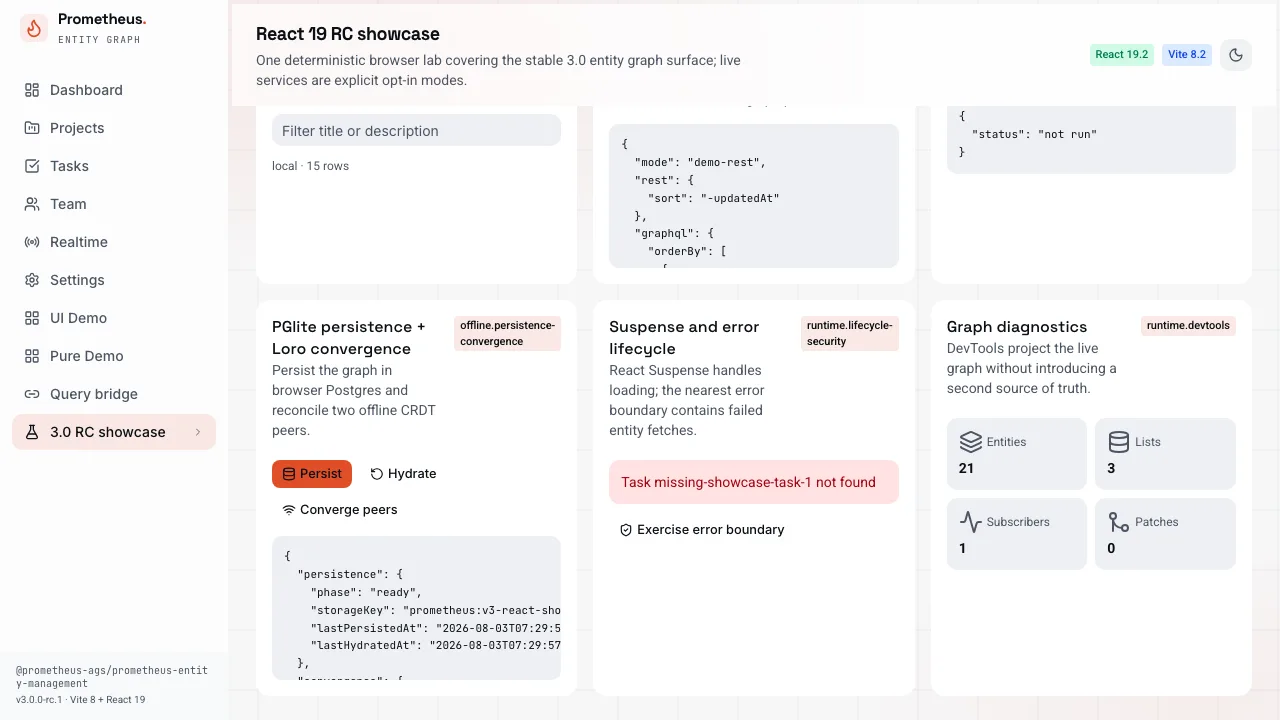The width and height of the screenshot is (1280, 720).
Task: Click the Team people icon in sidebar
Action: point(32,204)
